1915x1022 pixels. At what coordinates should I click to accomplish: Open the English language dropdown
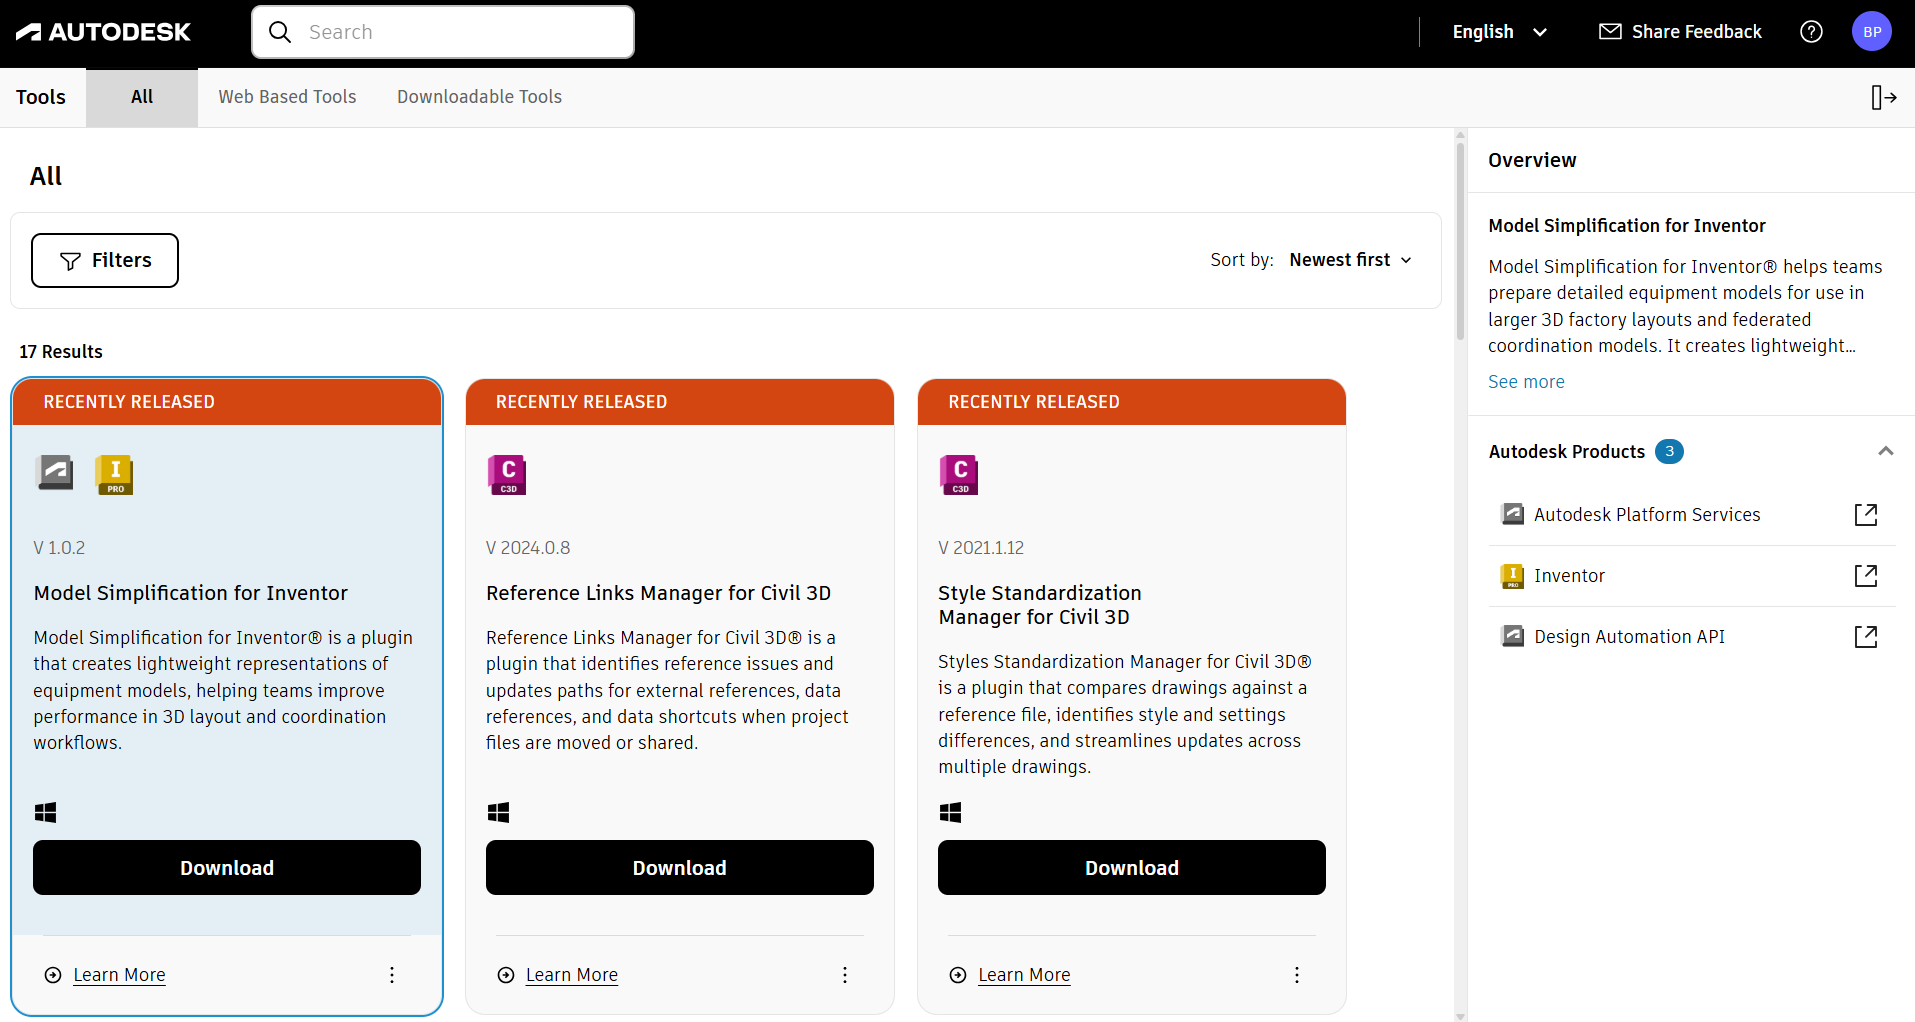[x=1500, y=32]
